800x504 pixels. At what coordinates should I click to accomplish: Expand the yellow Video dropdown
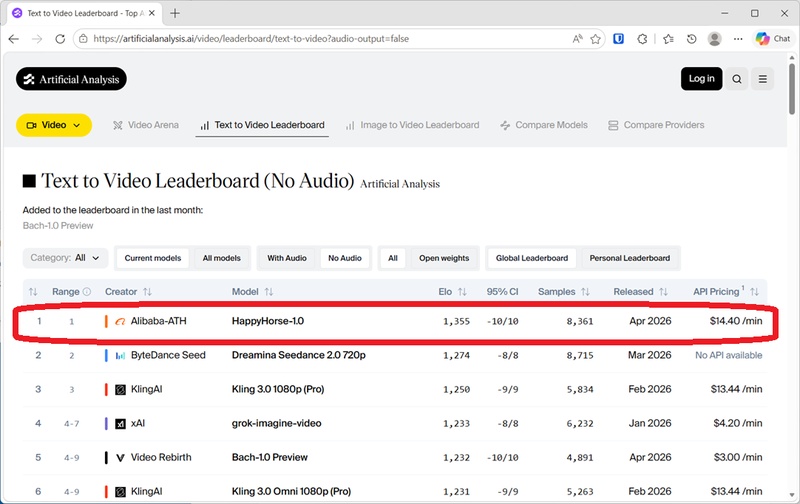tap(54, 125)
